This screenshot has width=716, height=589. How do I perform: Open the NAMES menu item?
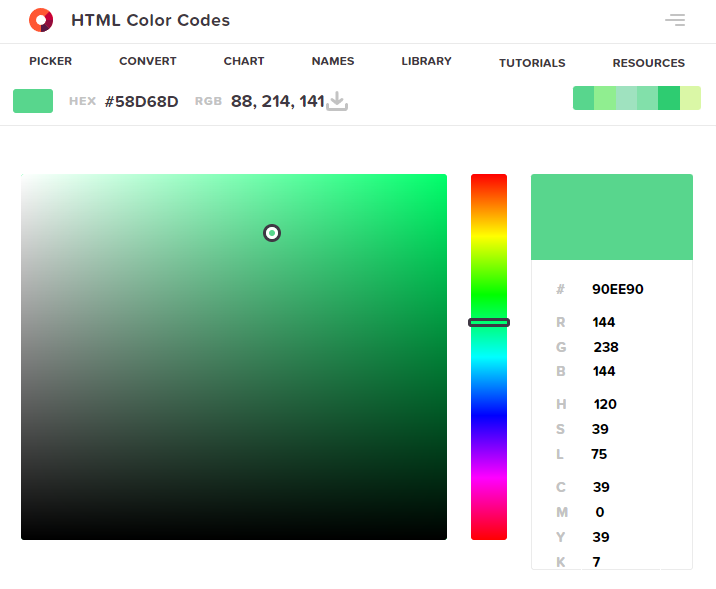pos(333,61)
